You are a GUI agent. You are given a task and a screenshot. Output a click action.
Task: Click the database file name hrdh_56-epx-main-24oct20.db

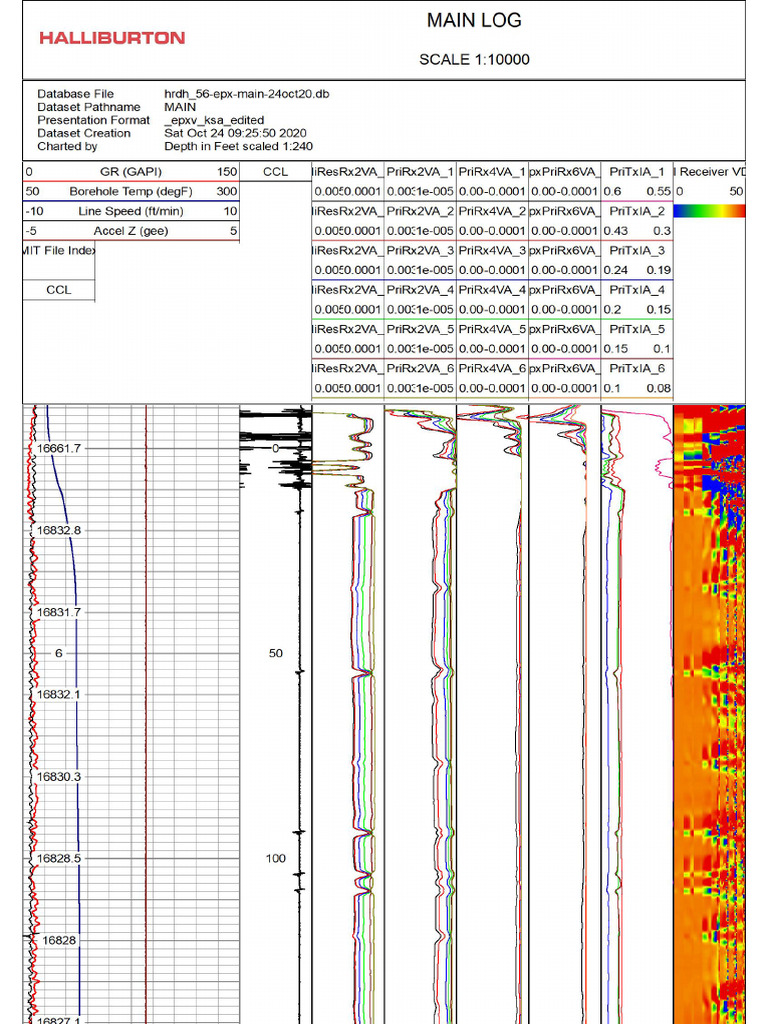tap(247, 94)
